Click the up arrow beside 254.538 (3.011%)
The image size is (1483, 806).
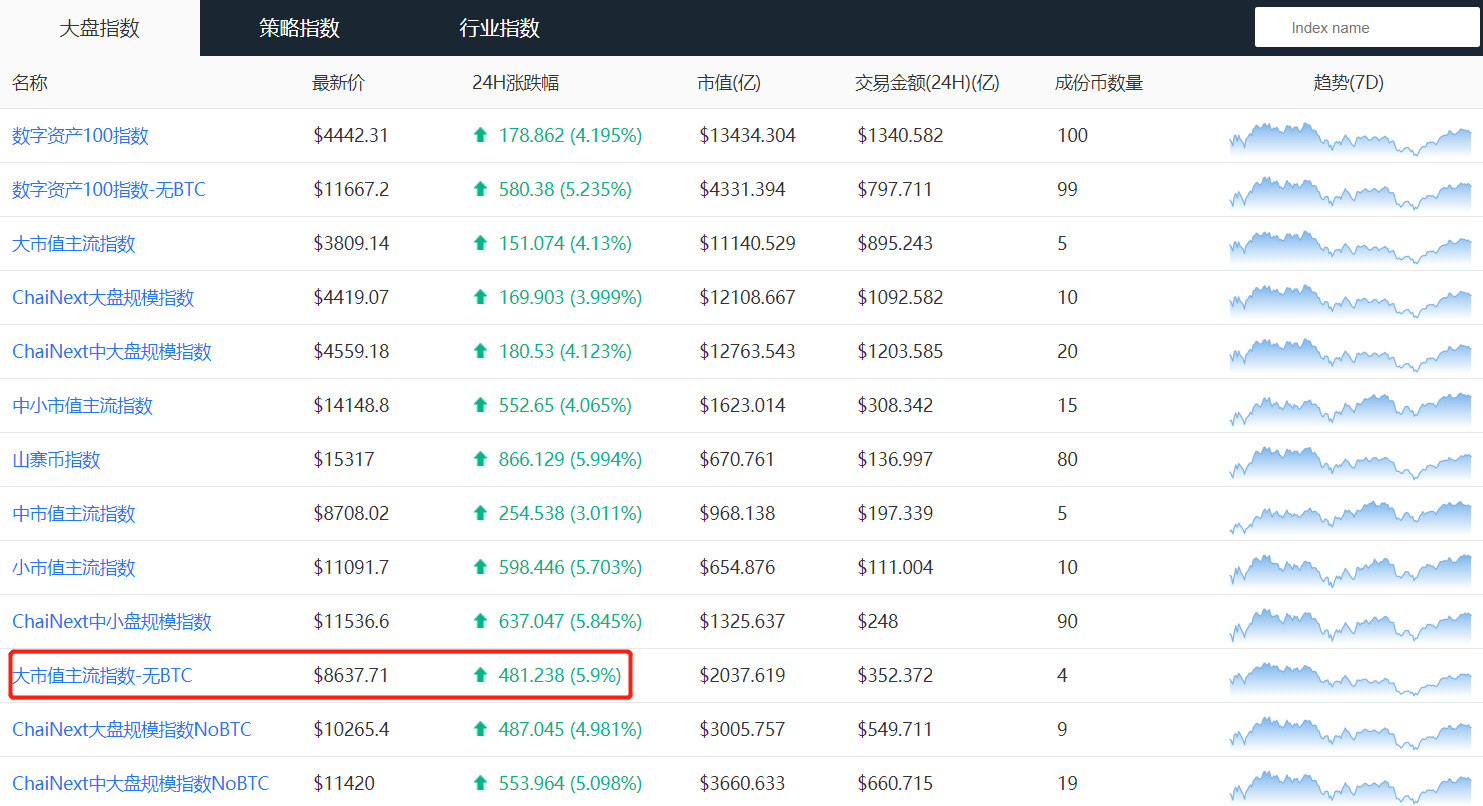point(481,514)
